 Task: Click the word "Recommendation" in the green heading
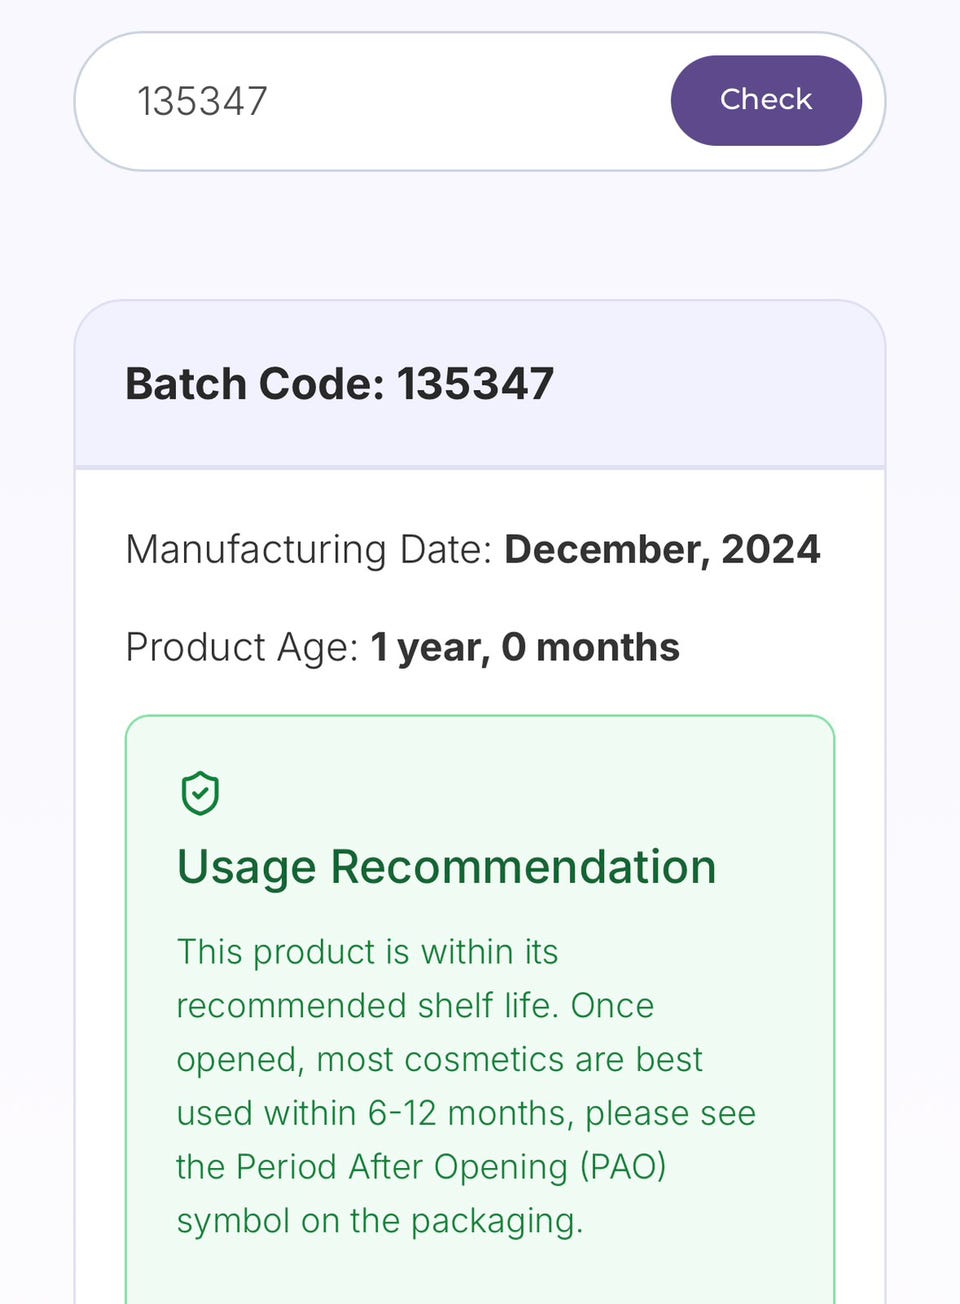click(x=523, y=867)
